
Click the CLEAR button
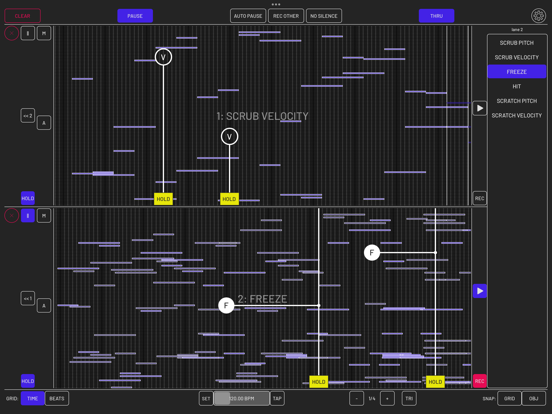pyautogui.click(x=23, y=16)
